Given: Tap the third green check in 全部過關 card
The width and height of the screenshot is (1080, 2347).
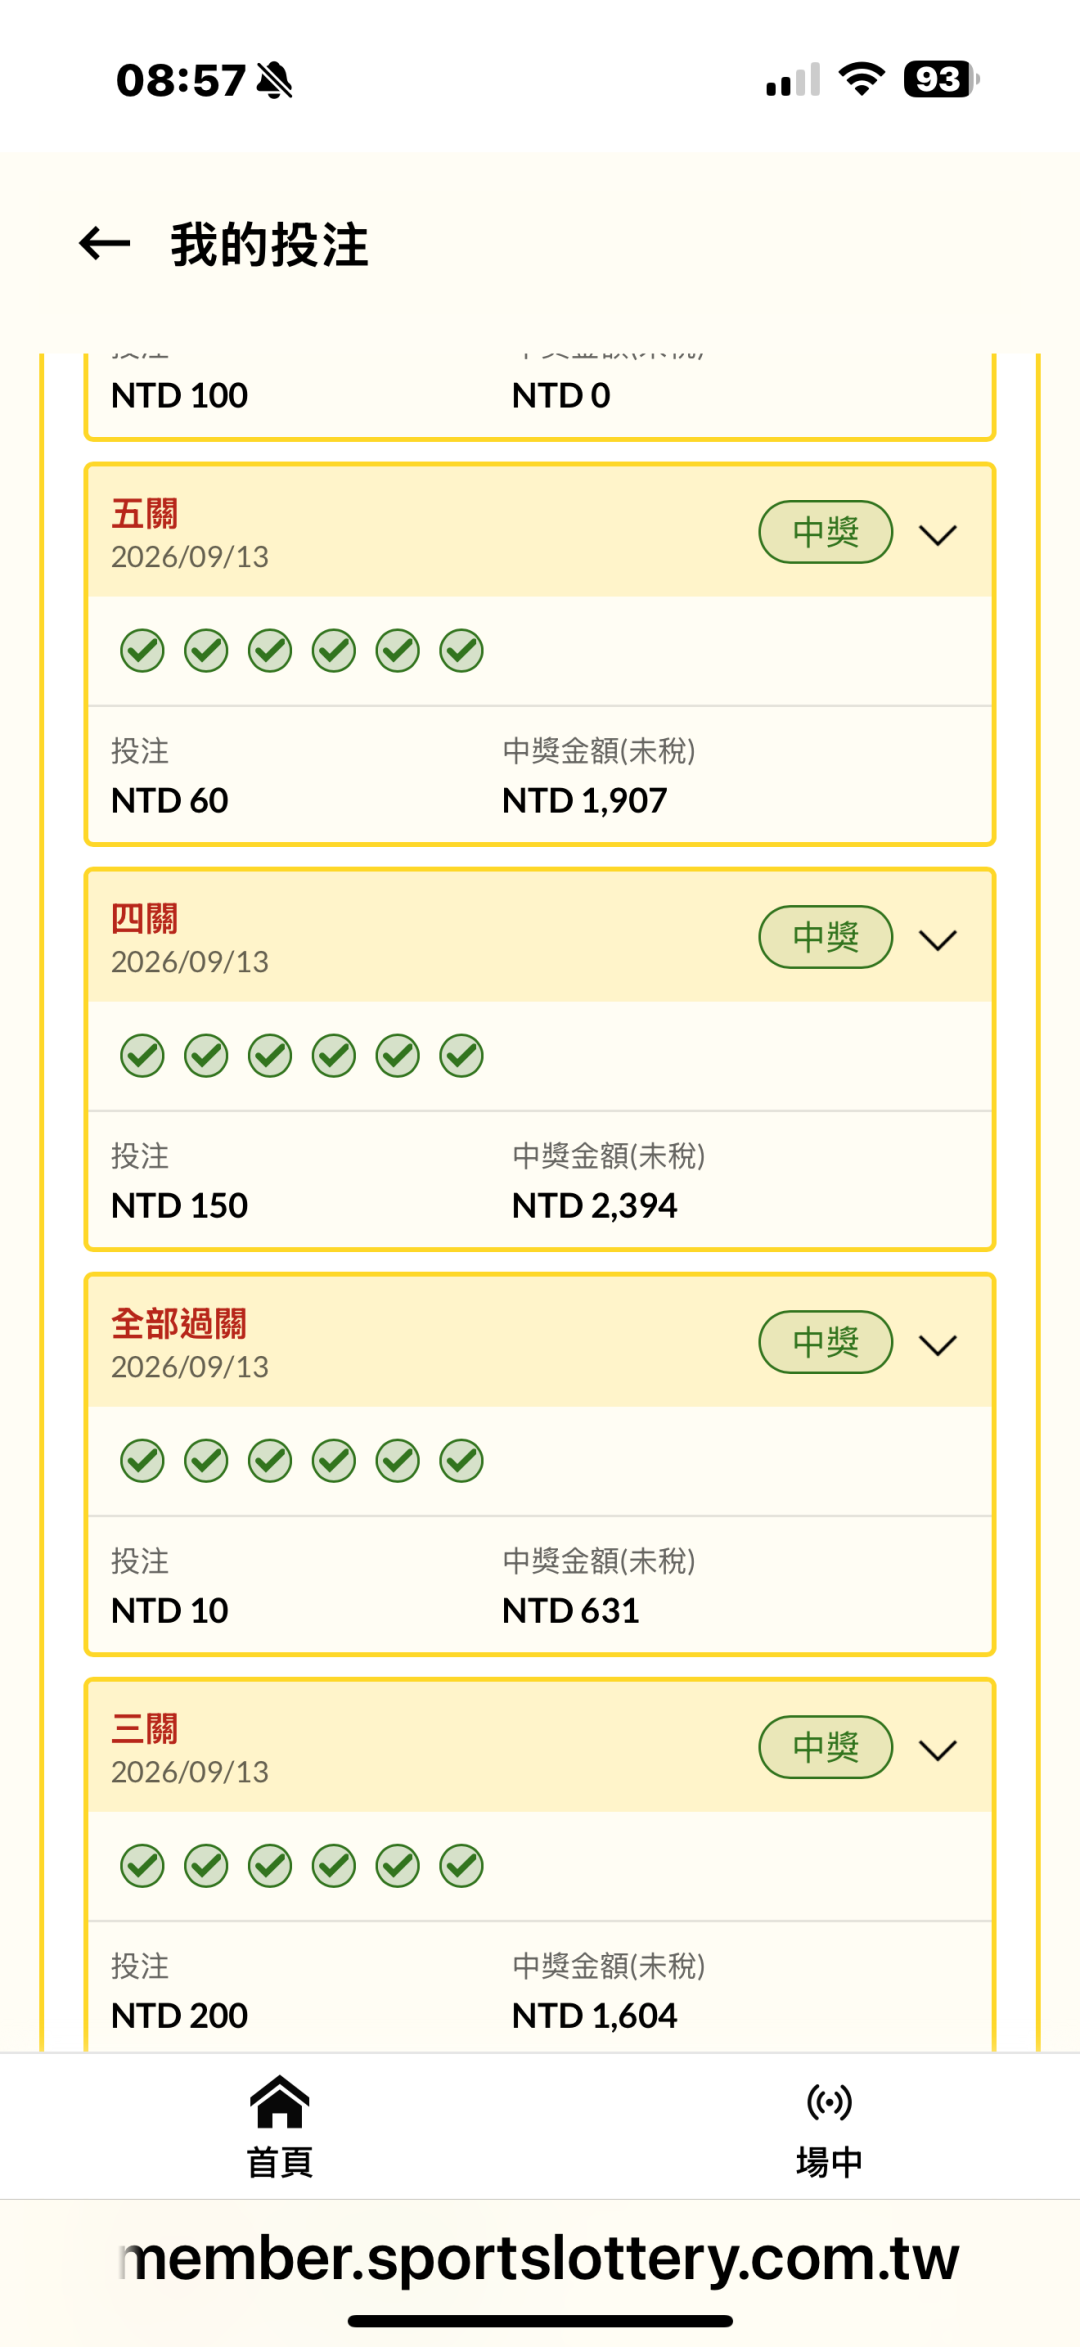Looking at the screenshot, I should pyautogui.click(x=270, y=1461).
